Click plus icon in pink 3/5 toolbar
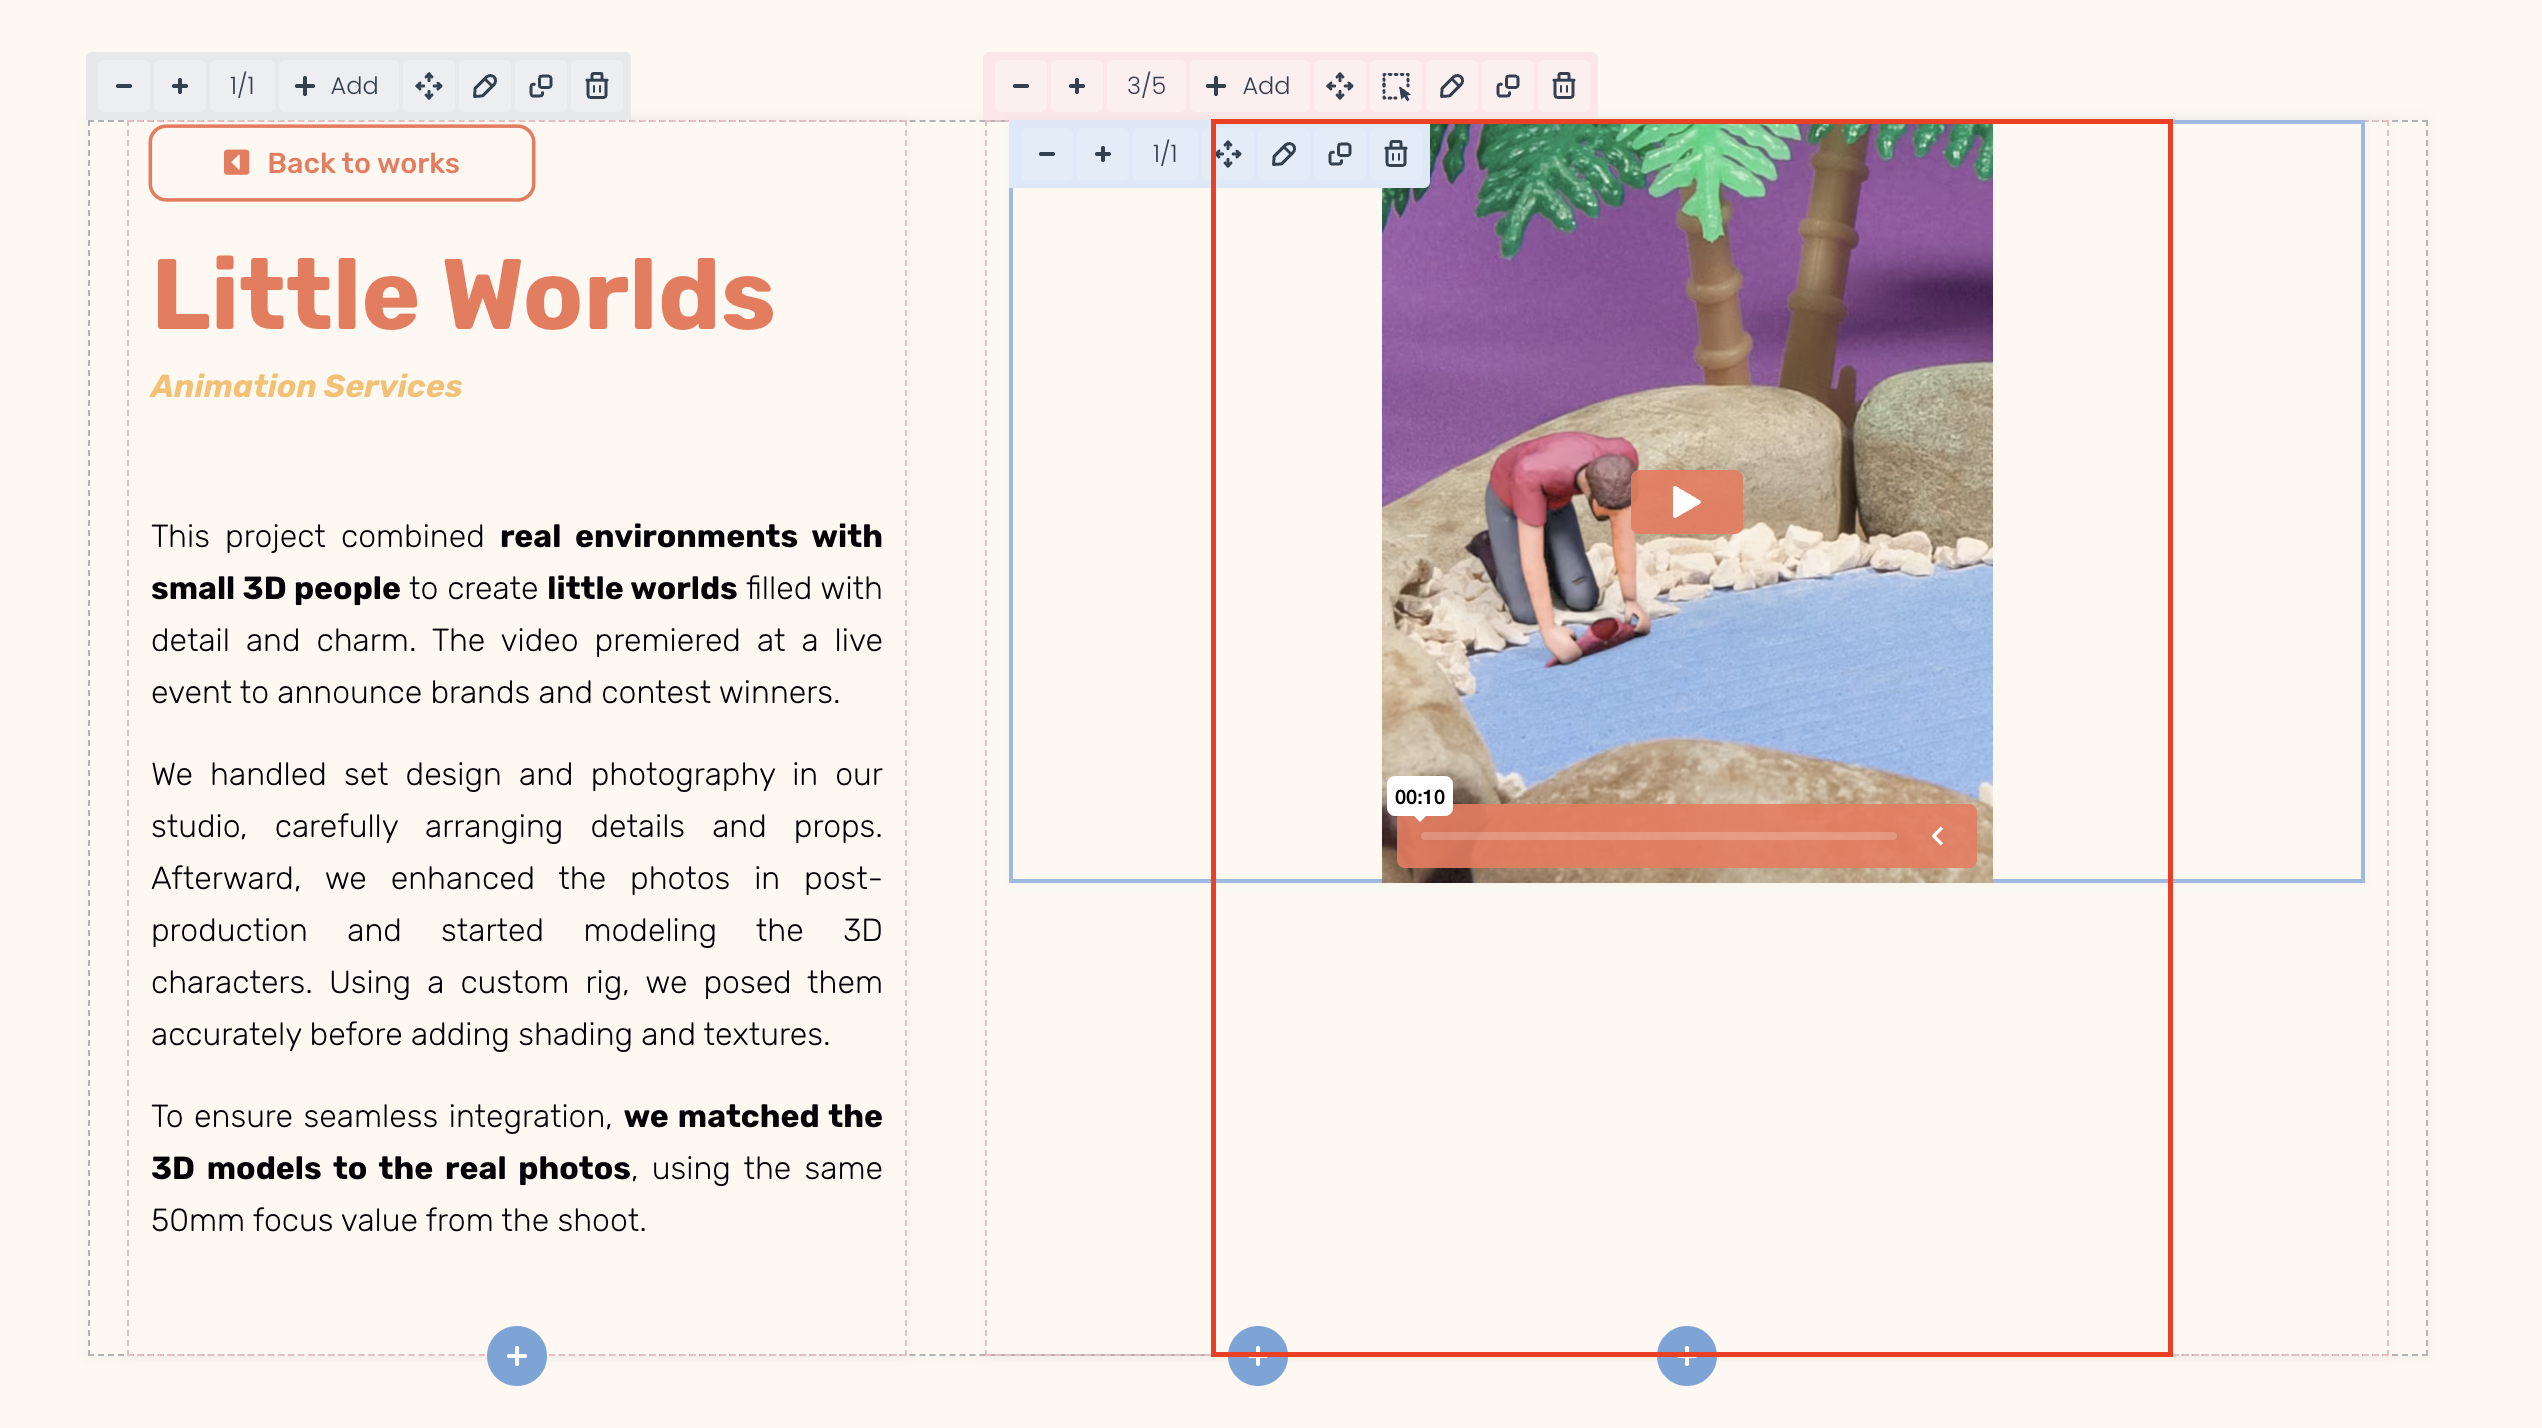The image size is (2542, 1428). (x=1077, y=86)
